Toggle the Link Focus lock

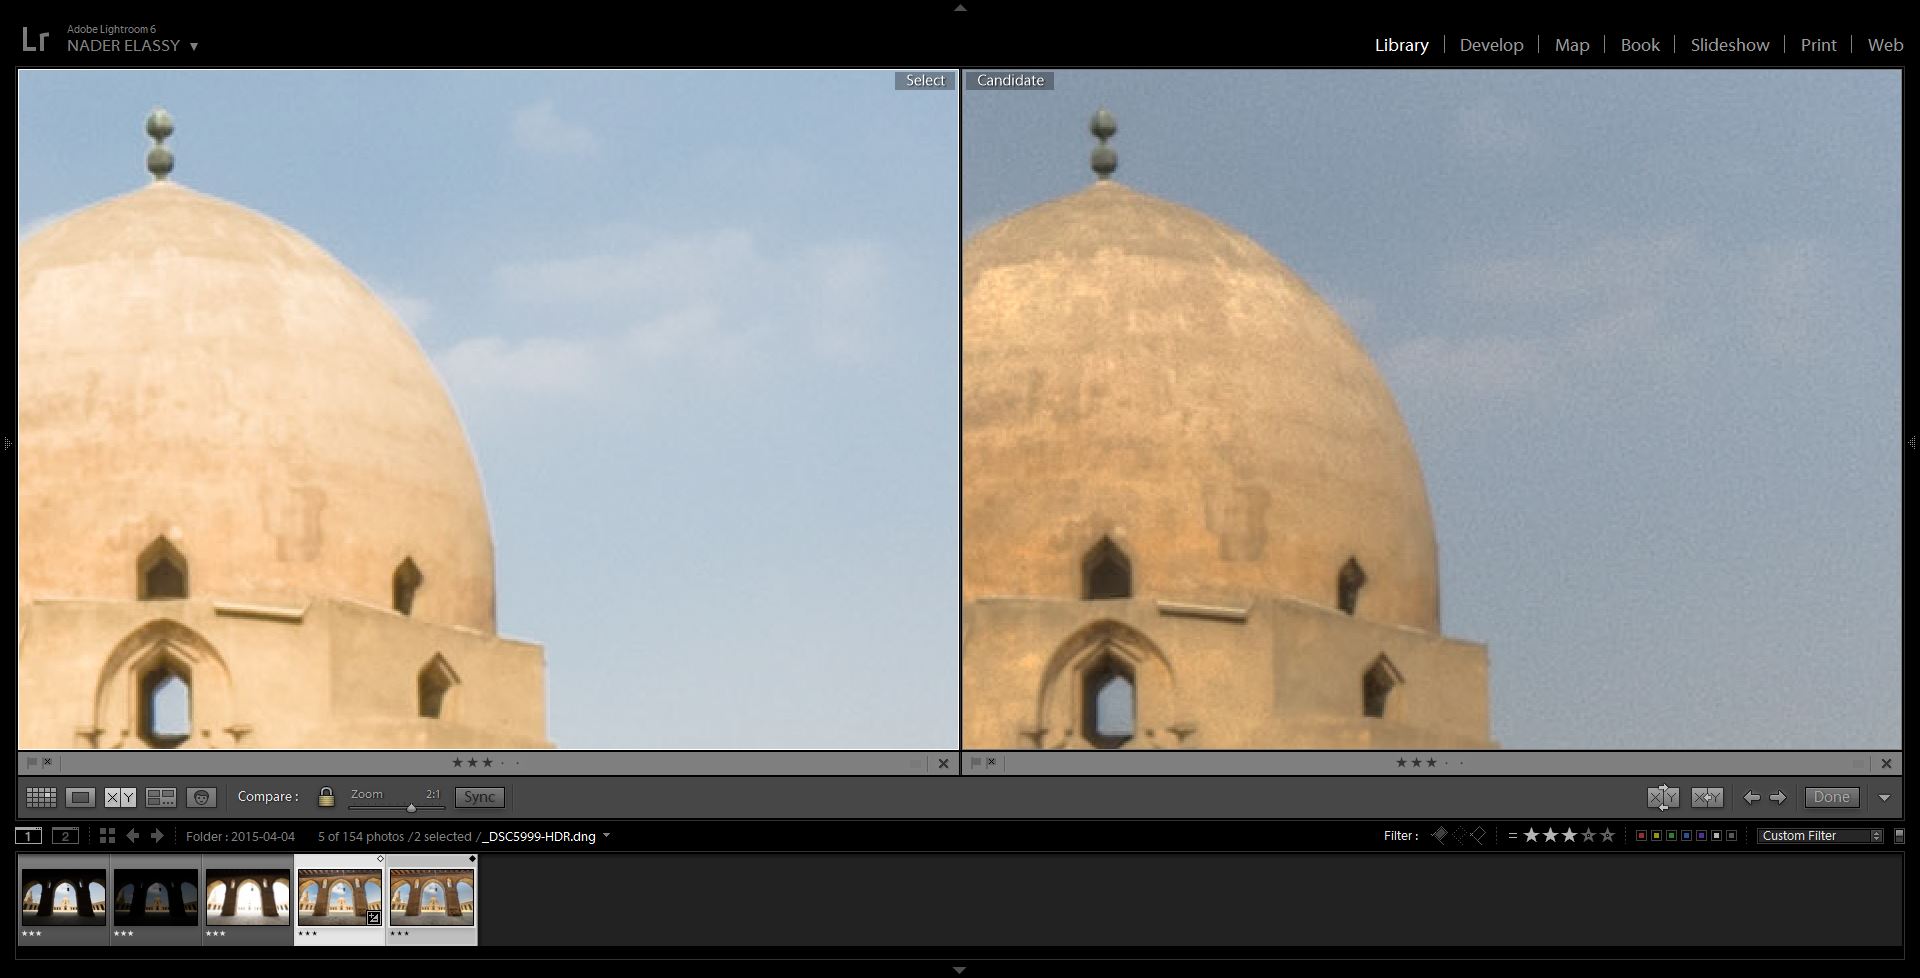click(326, 797)
